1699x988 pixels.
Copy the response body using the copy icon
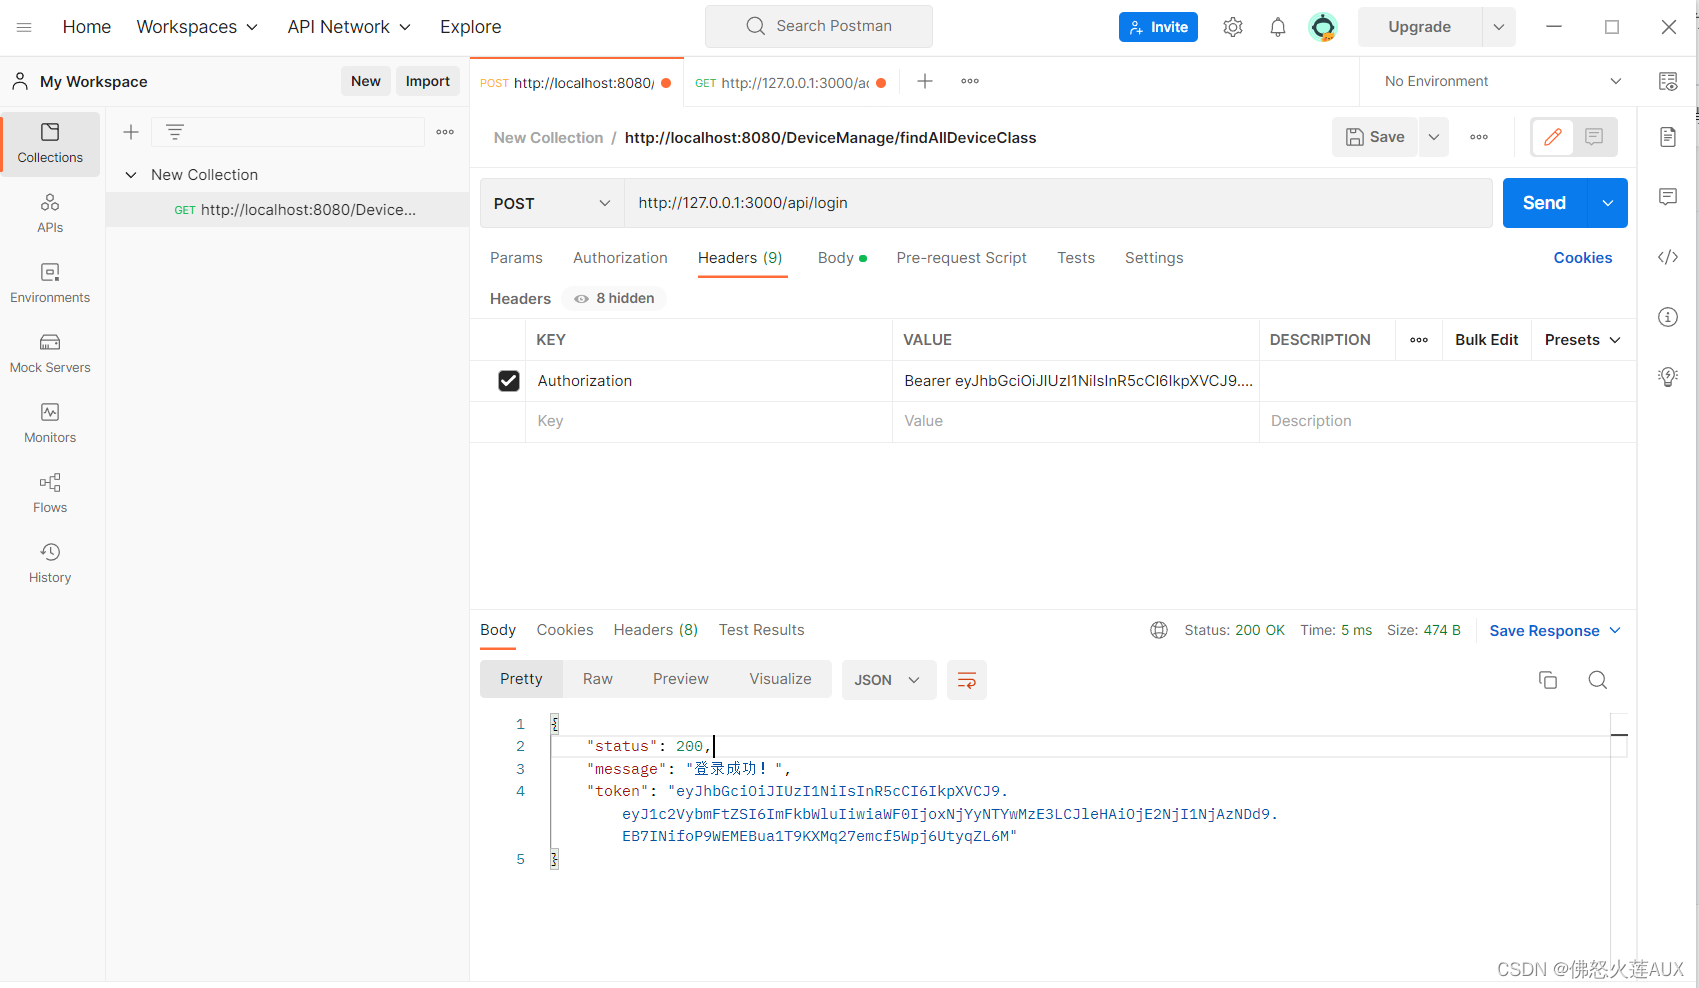(x=1547, y=679)
